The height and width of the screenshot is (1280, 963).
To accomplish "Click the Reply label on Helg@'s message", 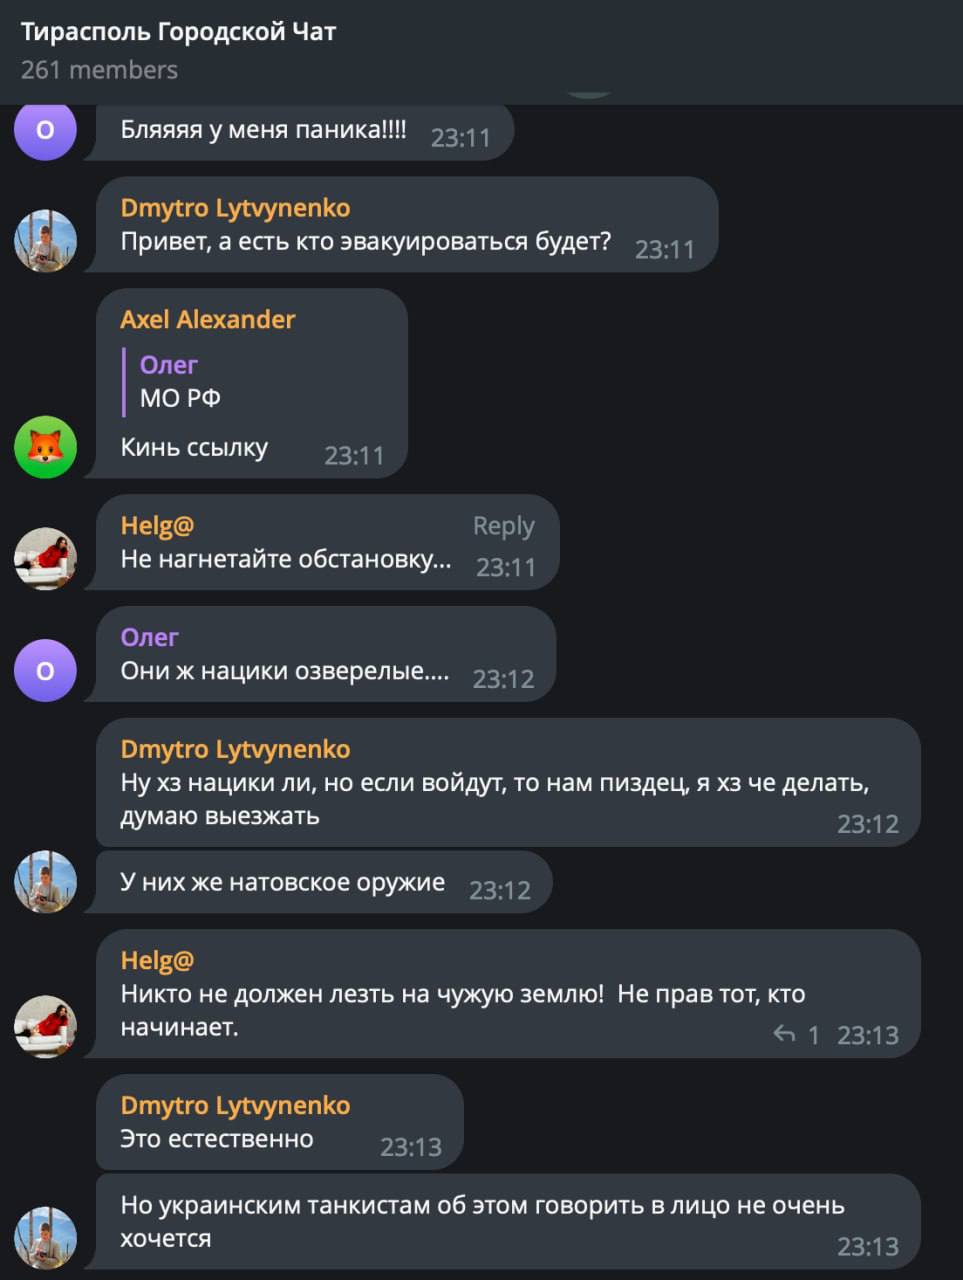I will [x=503, y=526].
